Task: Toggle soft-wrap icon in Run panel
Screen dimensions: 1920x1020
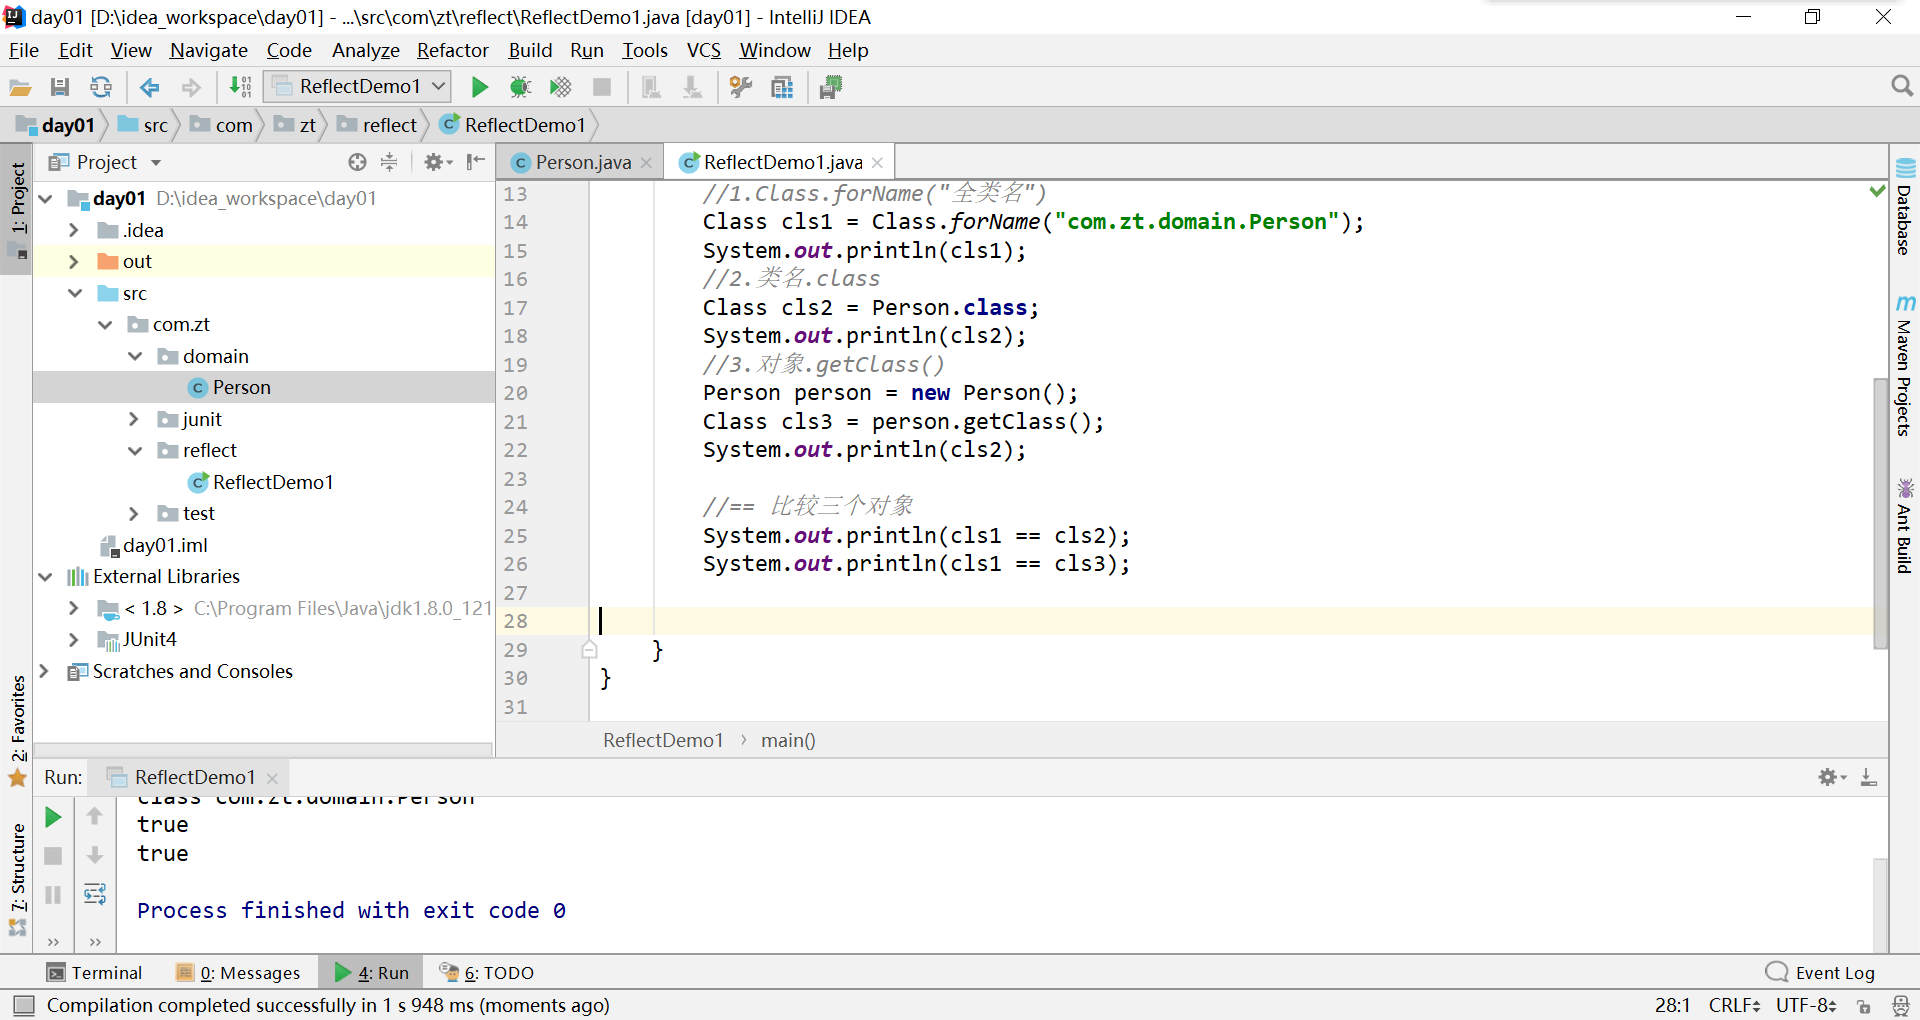Action: [x=95, y=894]
